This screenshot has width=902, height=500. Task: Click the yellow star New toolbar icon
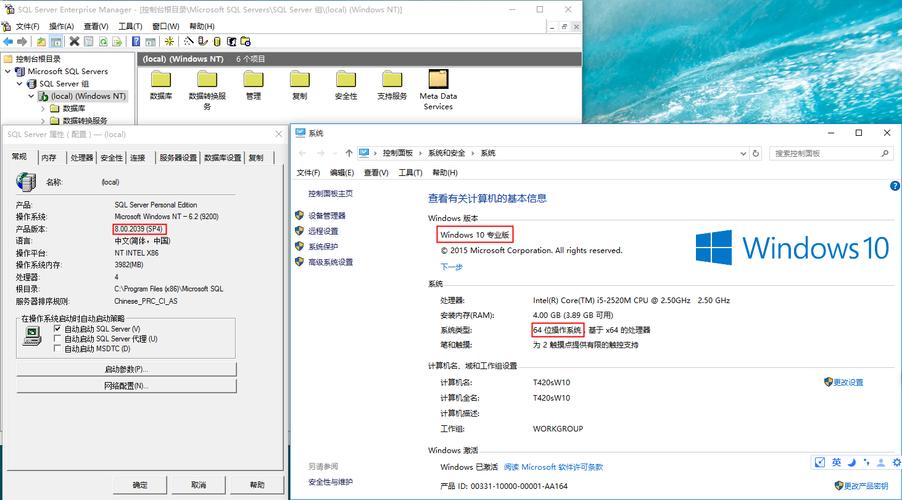(x=169, y=41)
